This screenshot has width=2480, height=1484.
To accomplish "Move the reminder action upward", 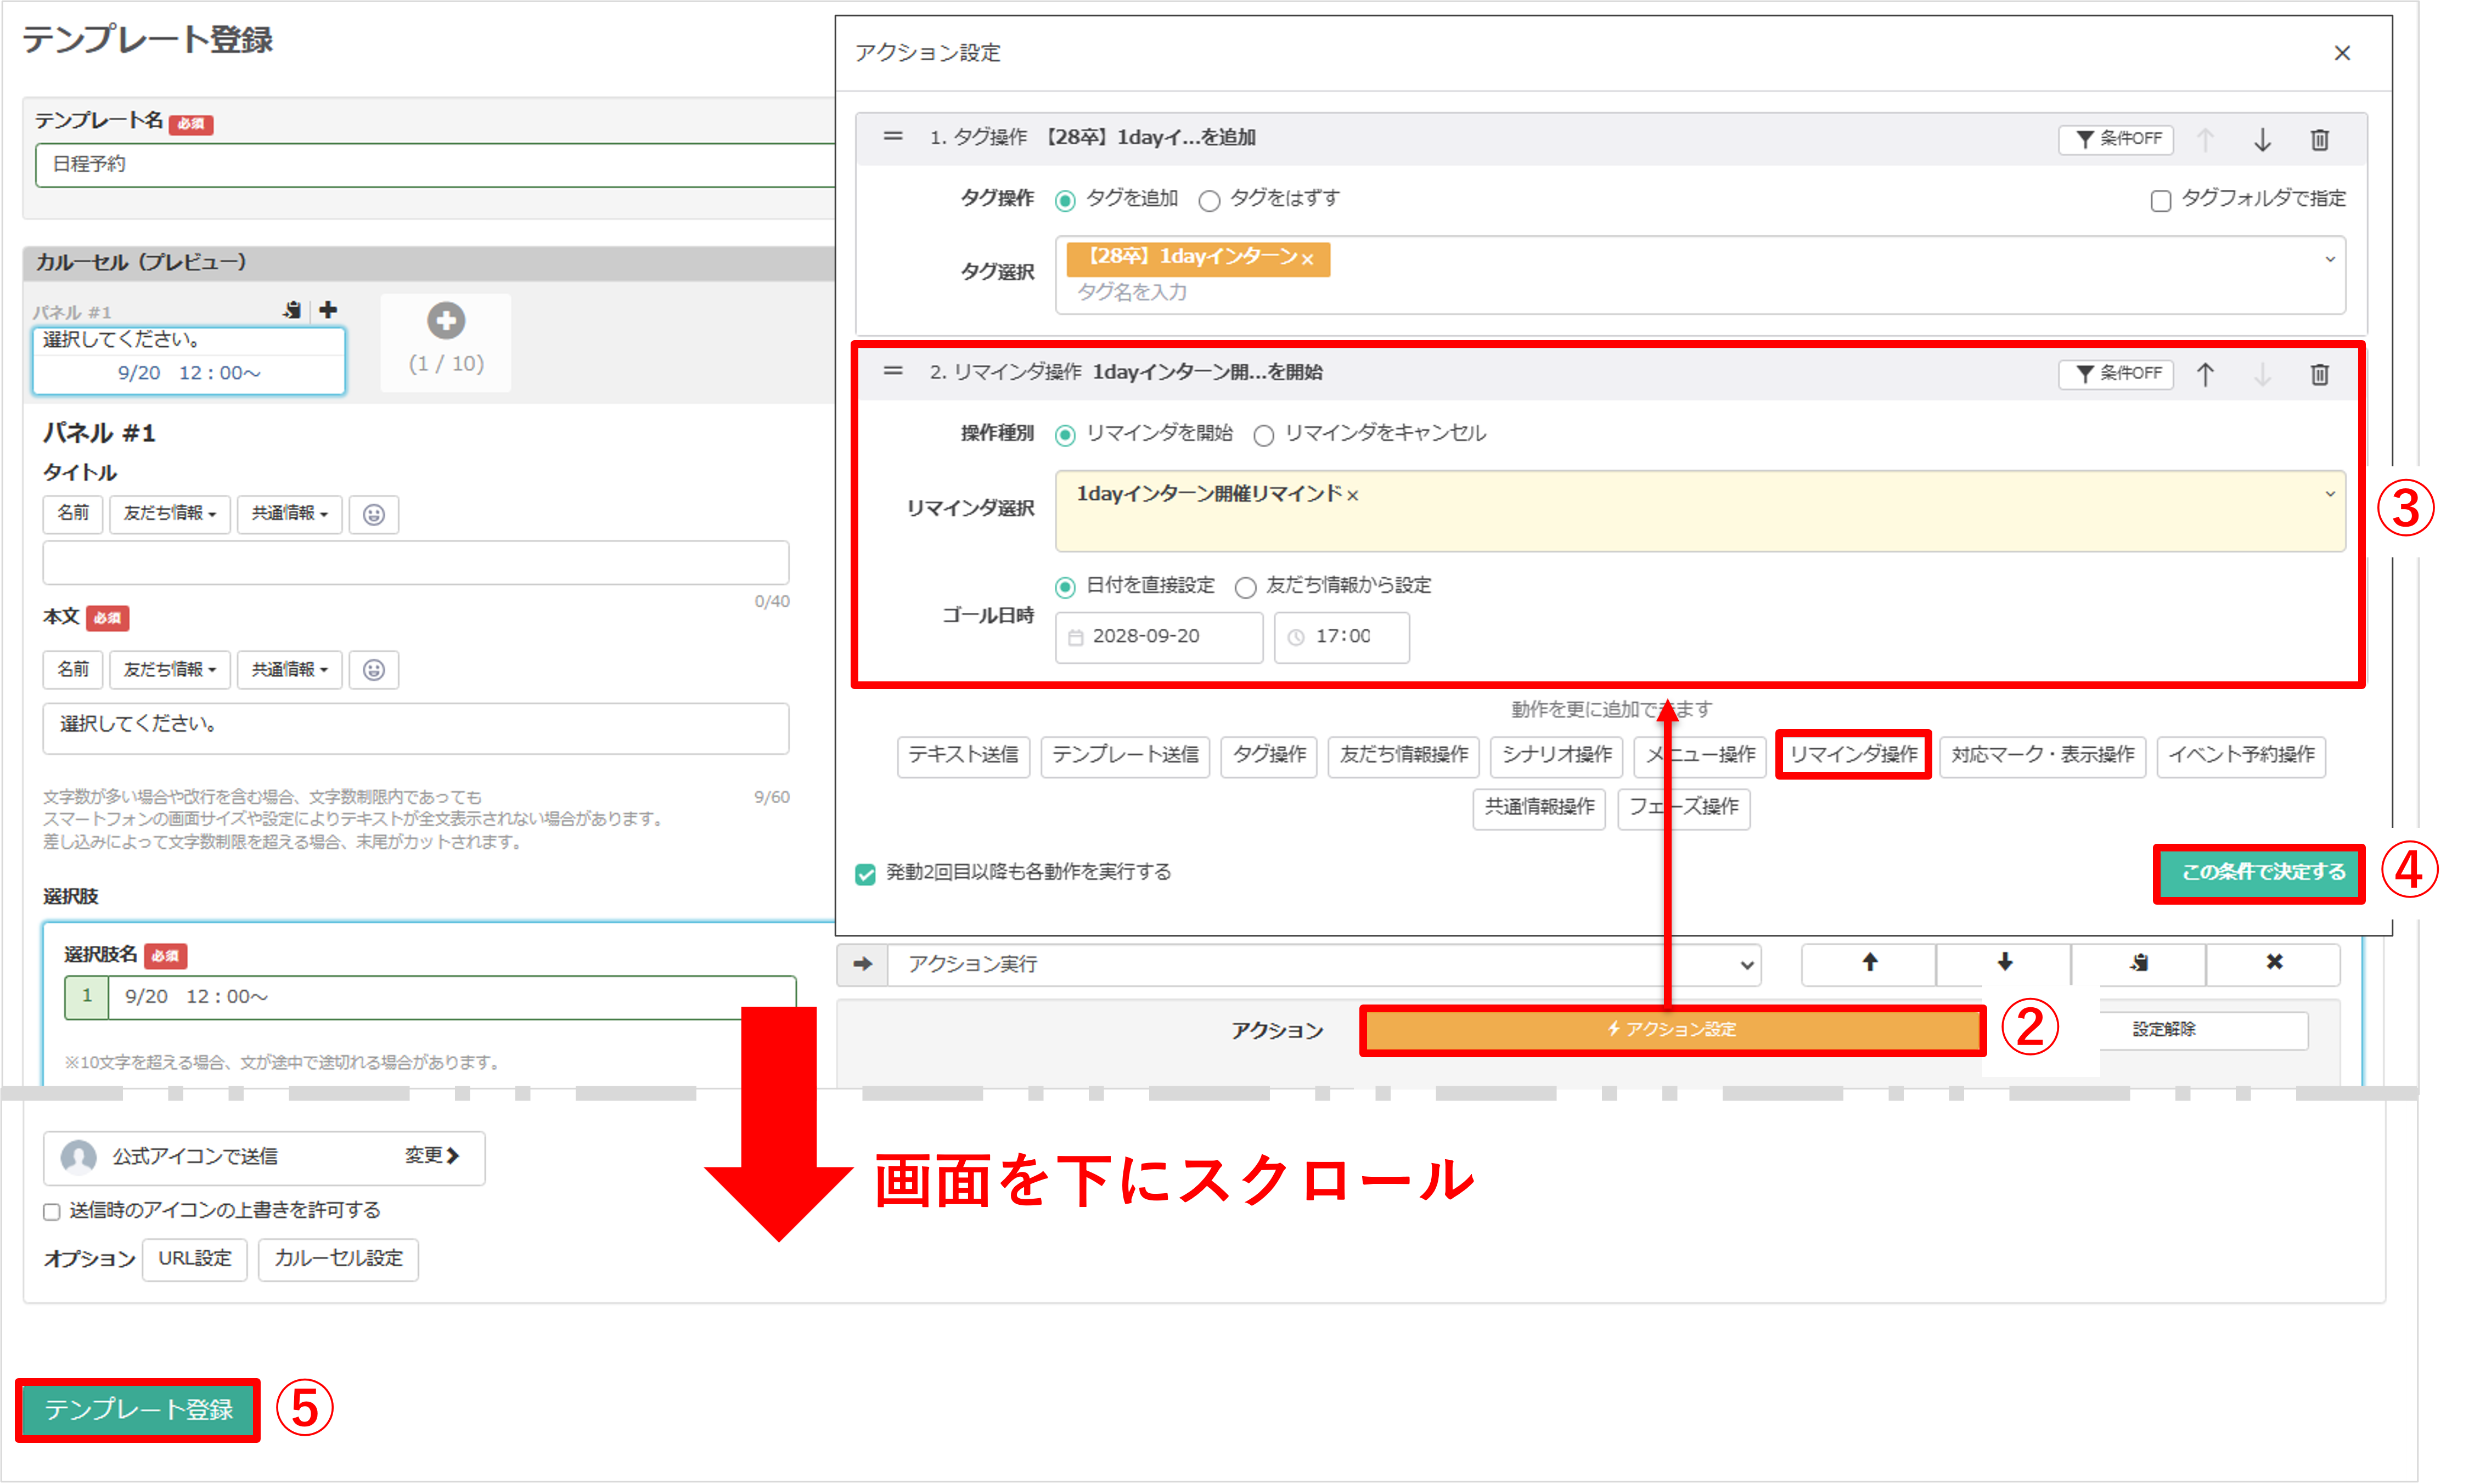I will [x=2207, y=374].
